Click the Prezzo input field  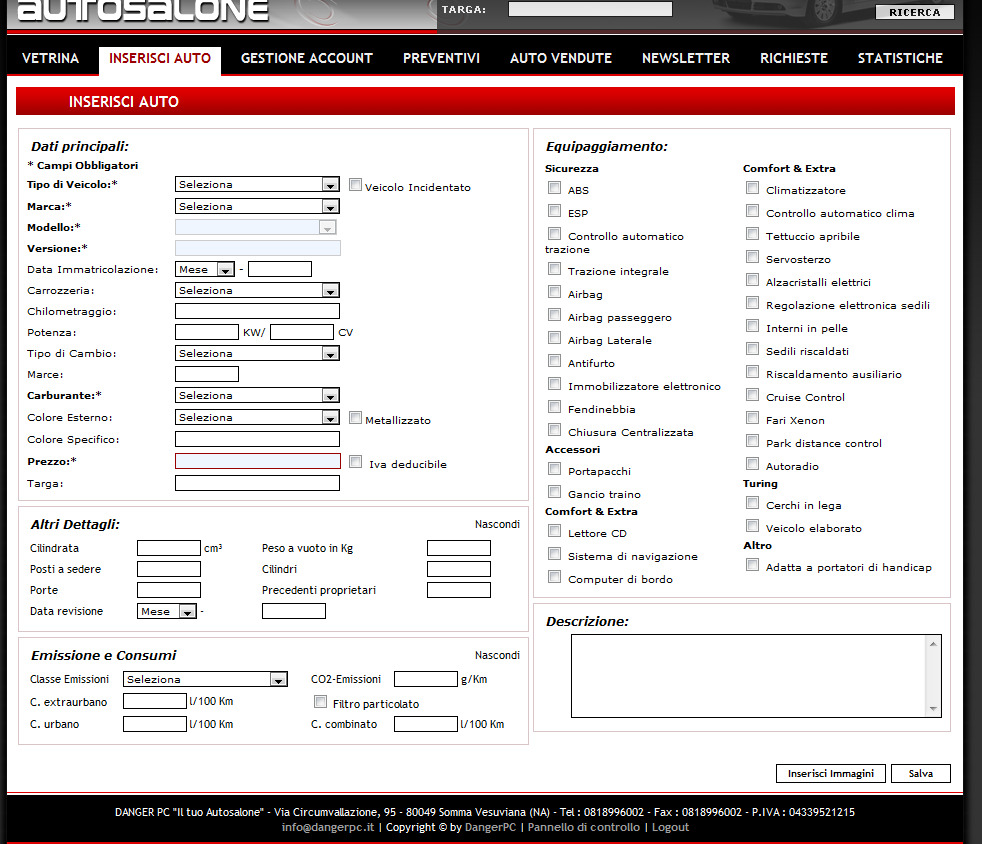[x=258, y=461]
